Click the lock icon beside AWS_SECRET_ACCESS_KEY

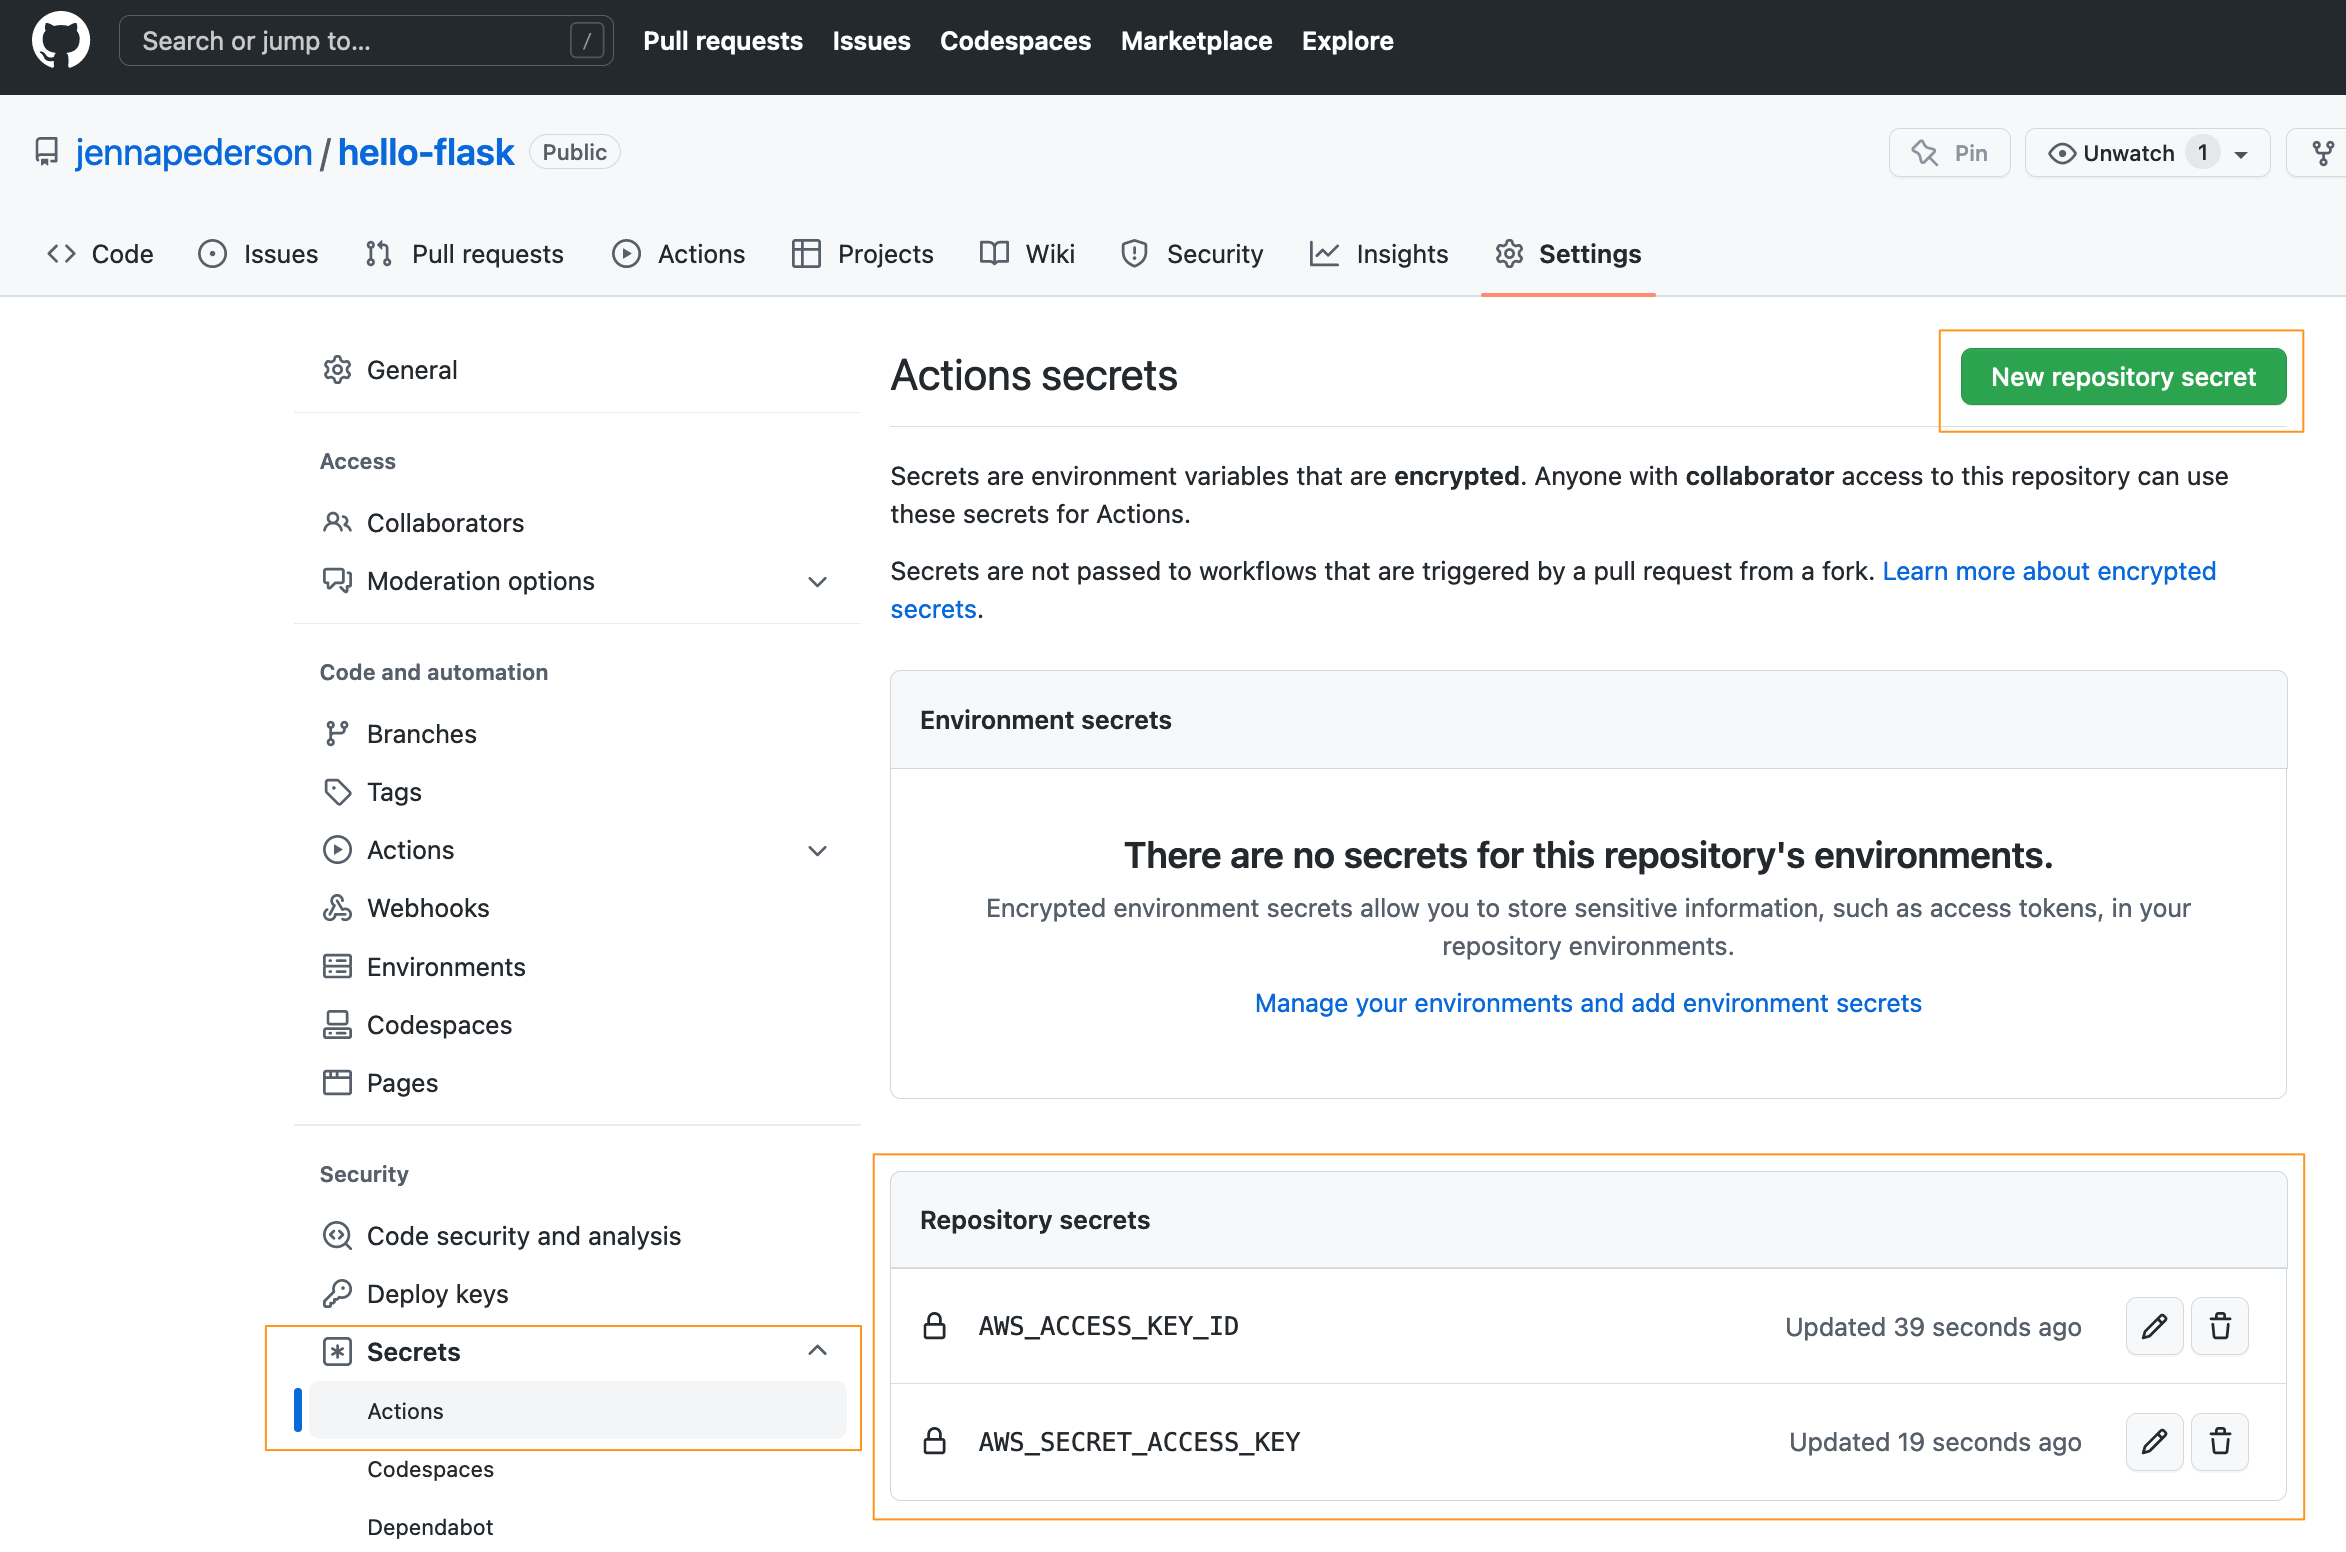[x=935, y=1442]
